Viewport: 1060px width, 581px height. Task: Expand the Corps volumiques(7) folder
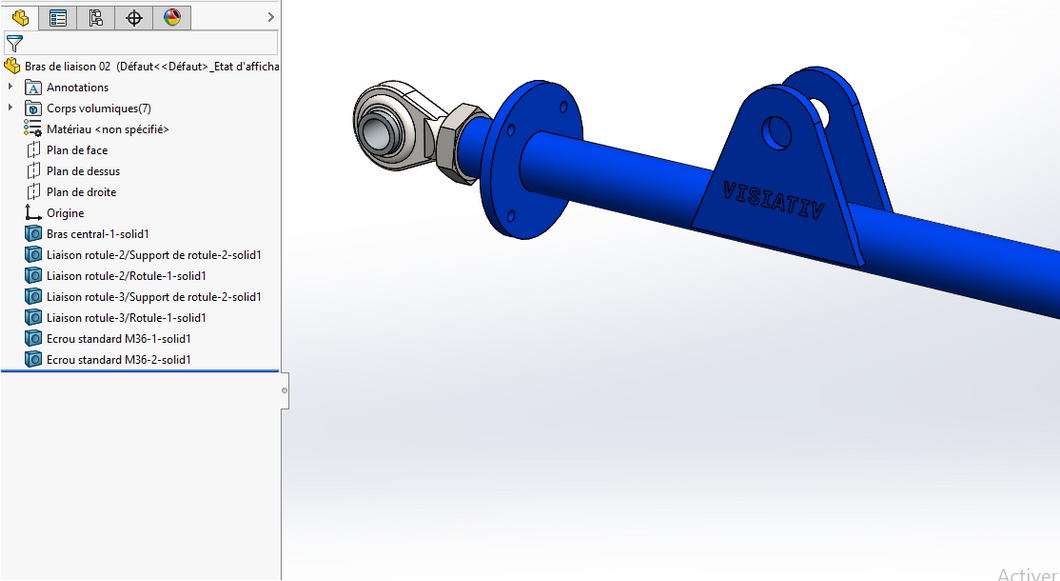coord(10,108)
